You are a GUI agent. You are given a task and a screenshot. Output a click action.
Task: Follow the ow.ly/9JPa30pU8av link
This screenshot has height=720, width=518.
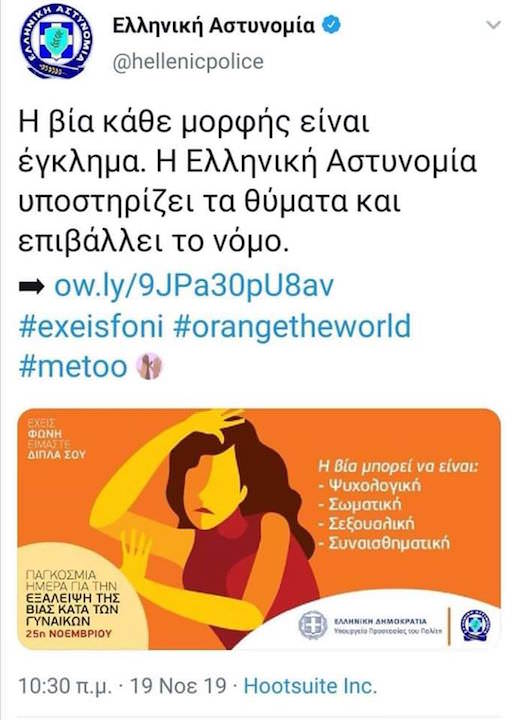(194, 286)
